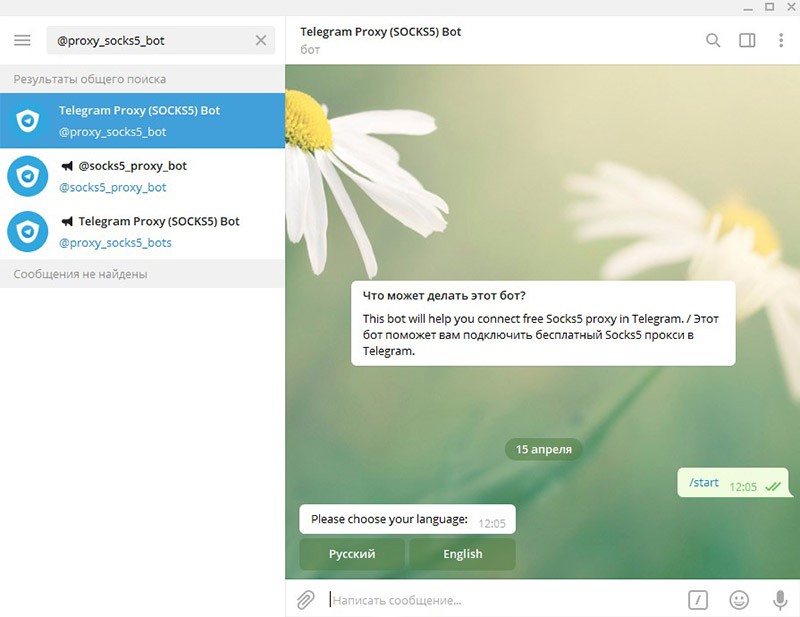Toggle the right side panel
This screenshot has height=617, width=800.
tap(747, 41)
